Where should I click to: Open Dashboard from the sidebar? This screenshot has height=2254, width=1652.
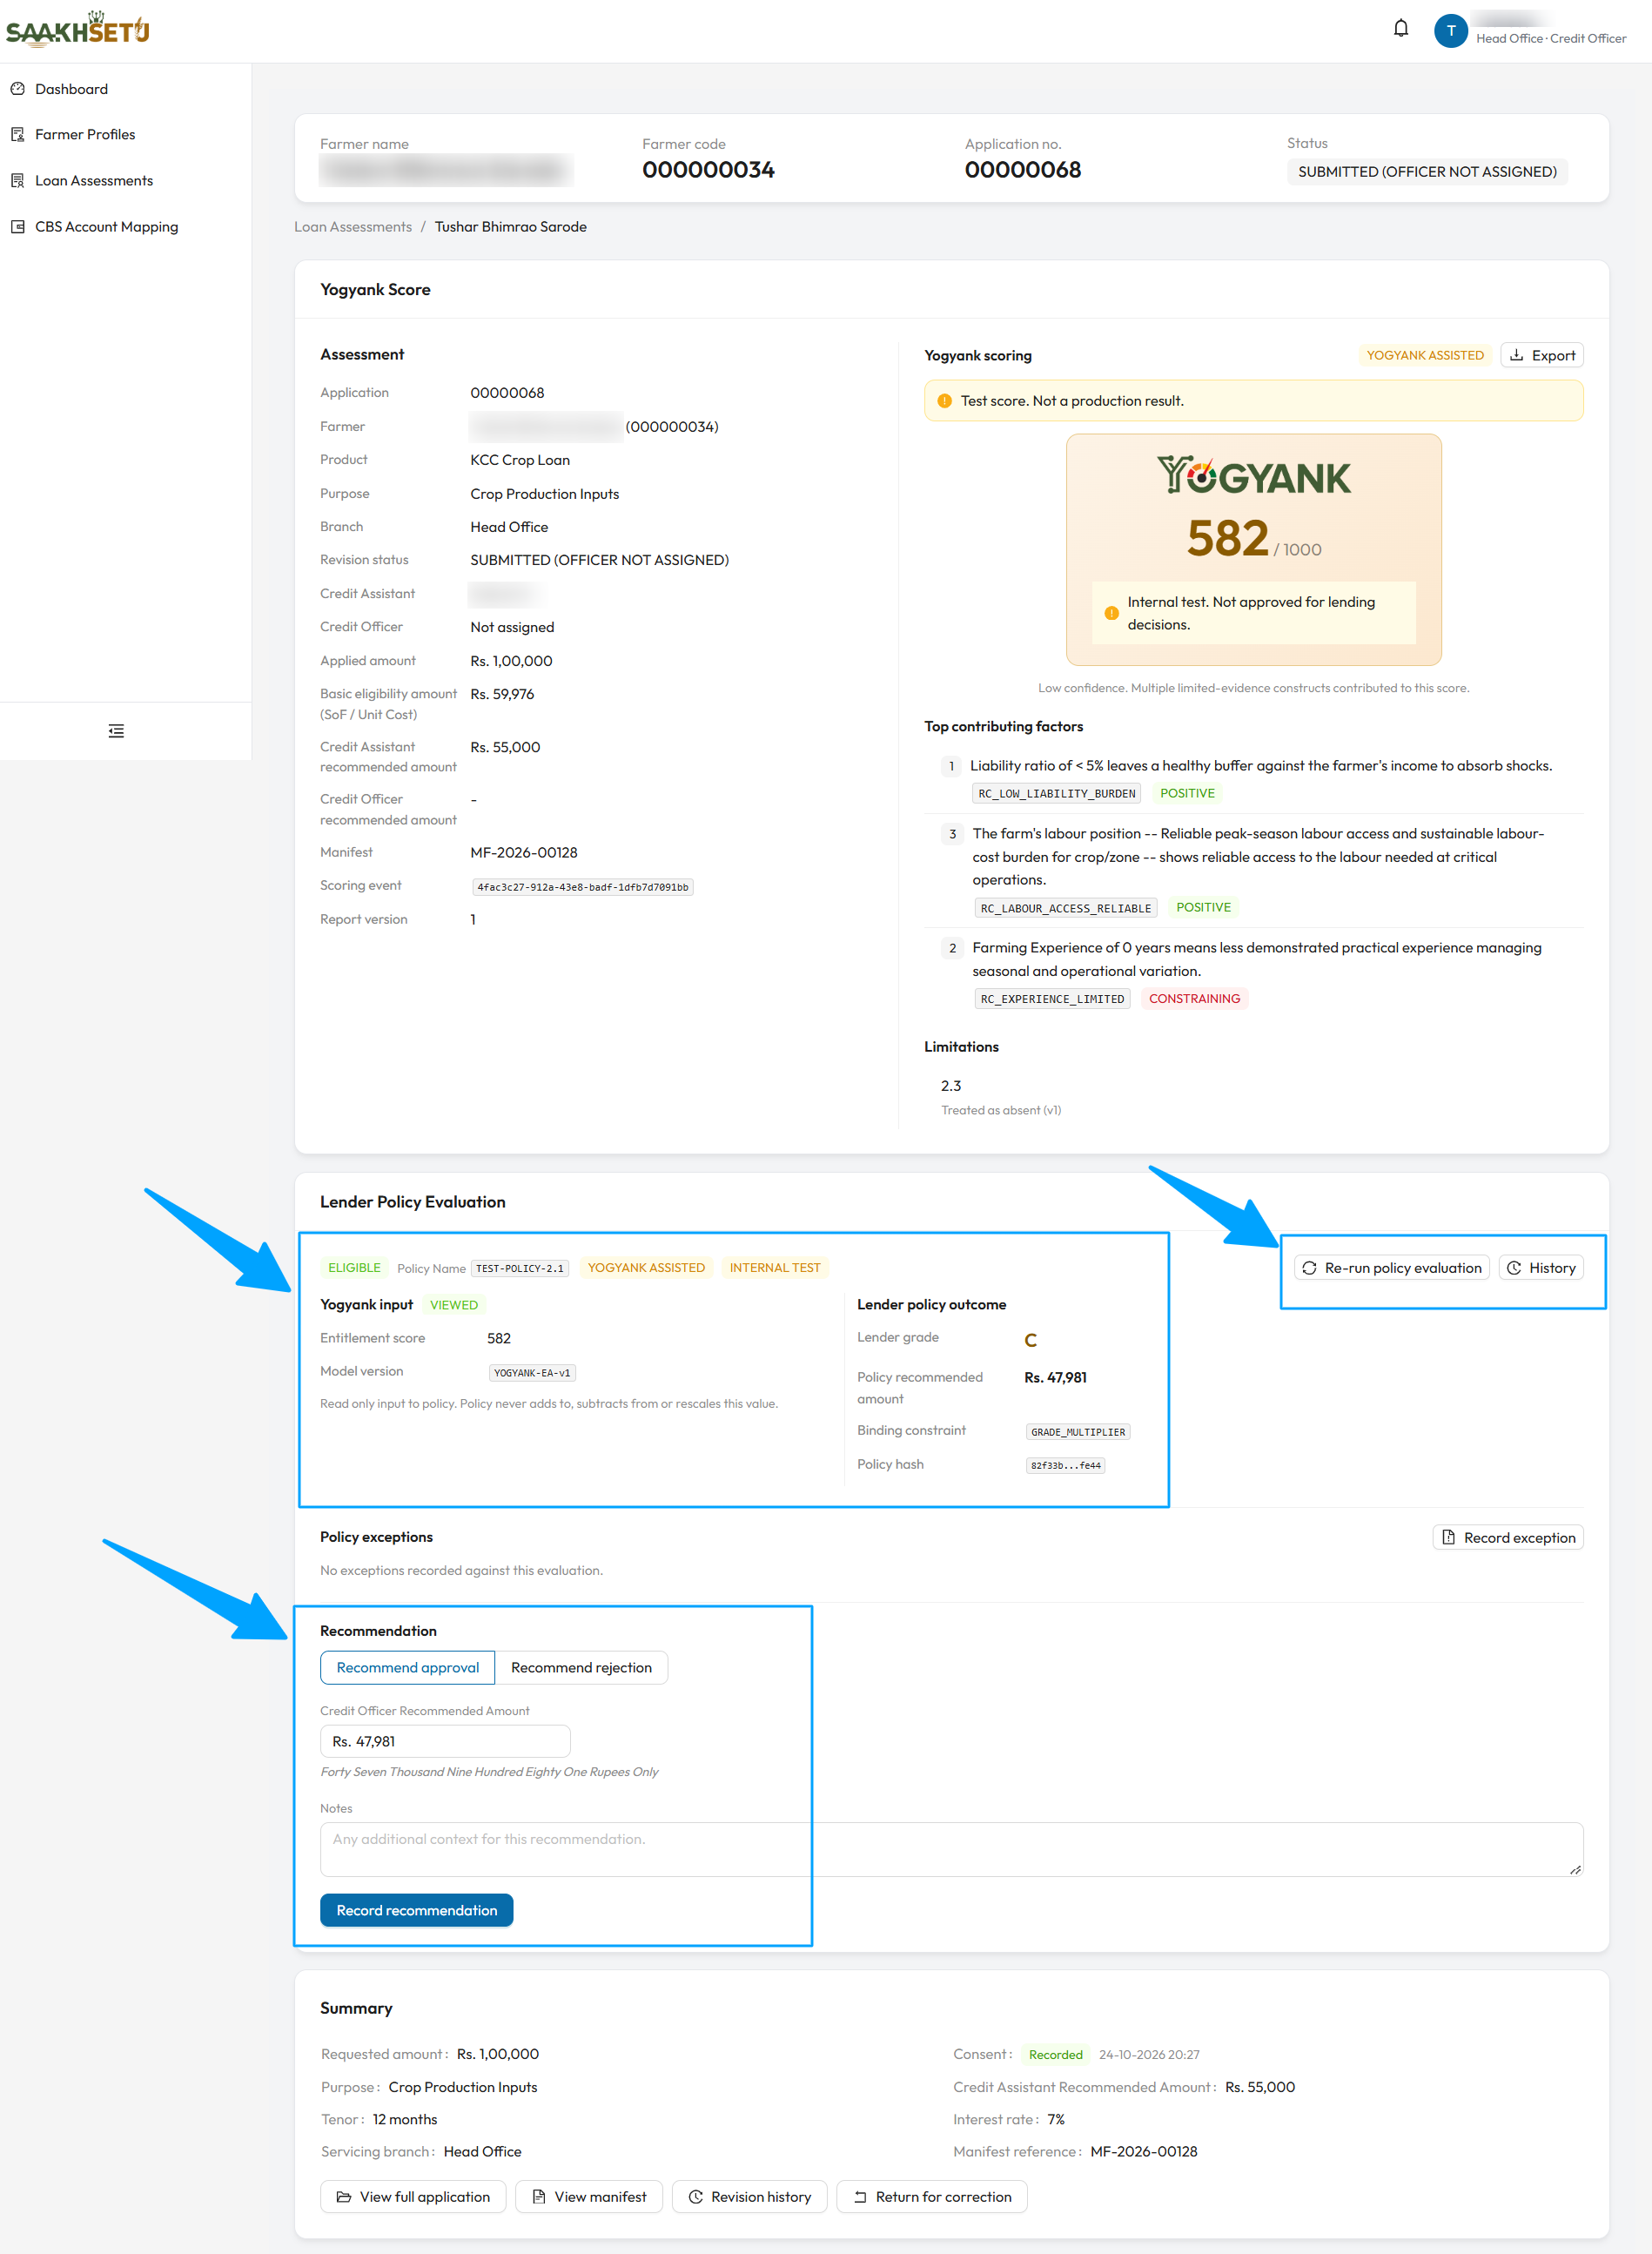[x=71, y=89]
